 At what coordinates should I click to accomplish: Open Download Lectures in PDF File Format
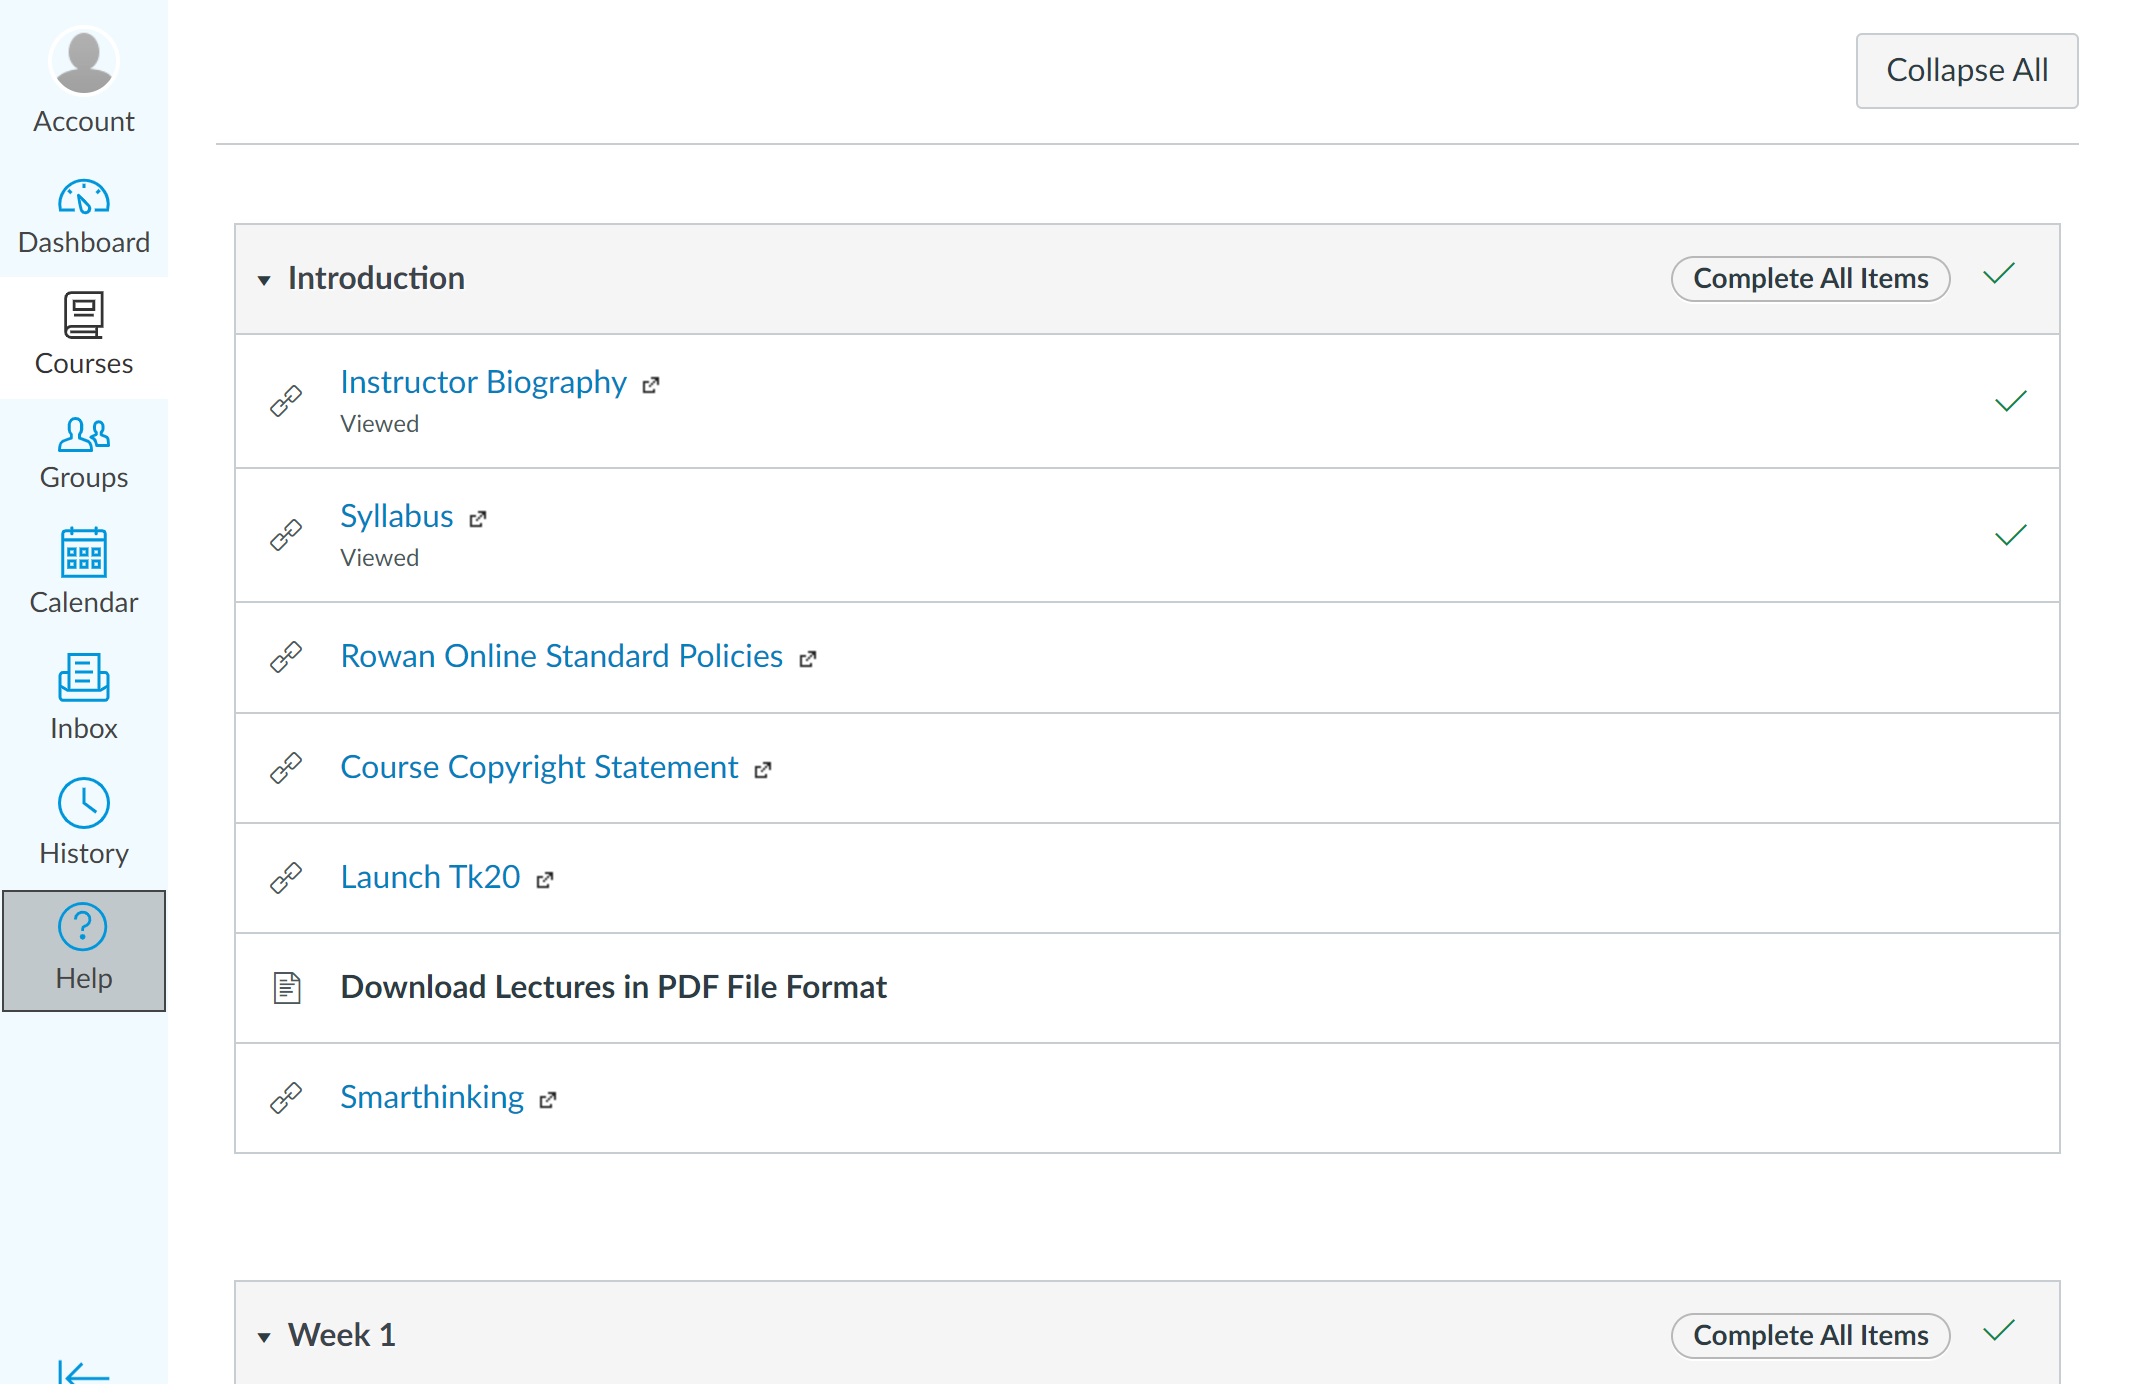click(613, 987)
